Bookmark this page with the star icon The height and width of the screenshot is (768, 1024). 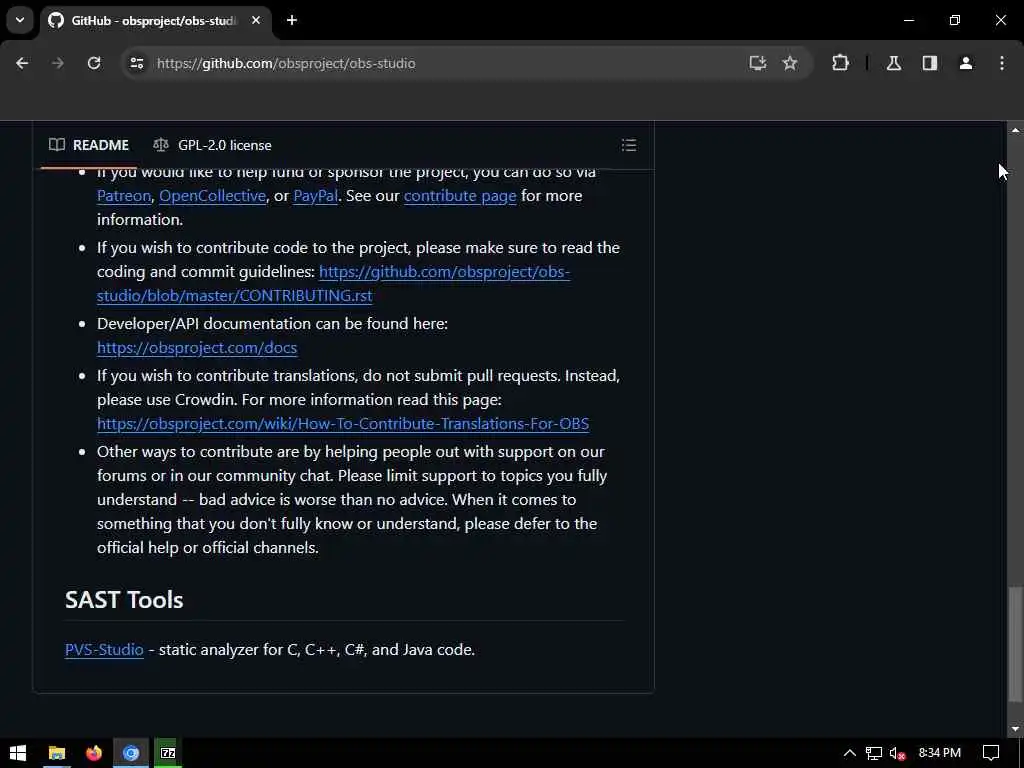coord(790,63)
